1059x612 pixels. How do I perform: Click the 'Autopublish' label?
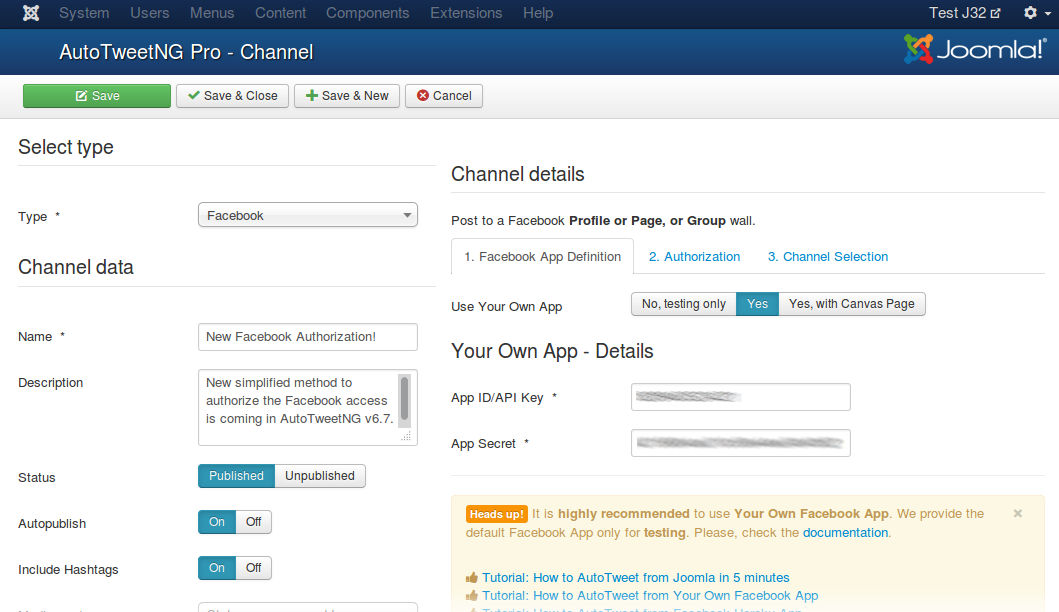[x=52, y=524]
